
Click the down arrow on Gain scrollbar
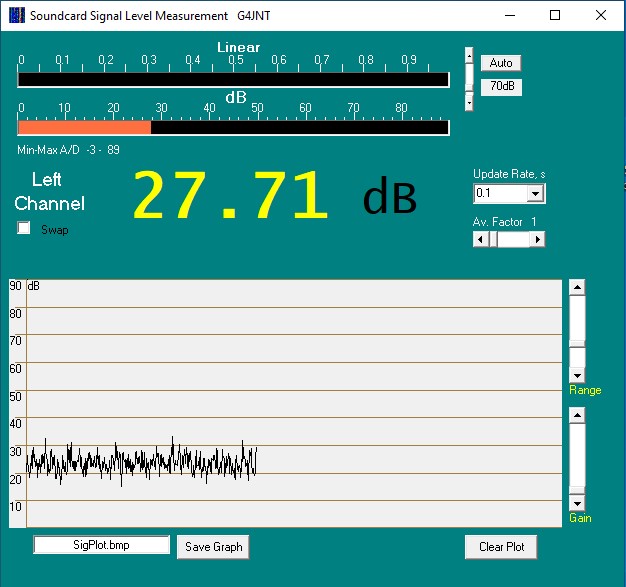576,503
